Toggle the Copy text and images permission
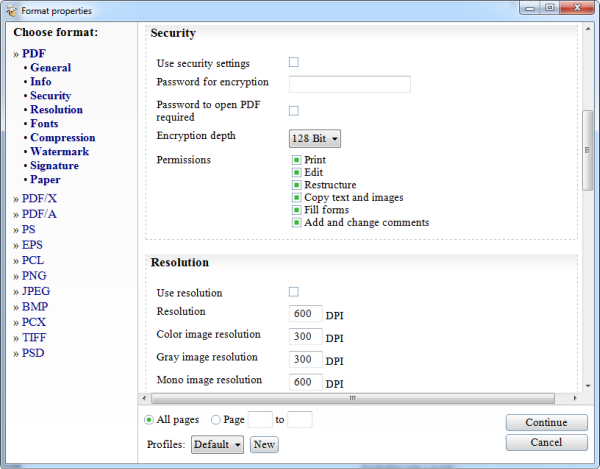 point(297,198)
